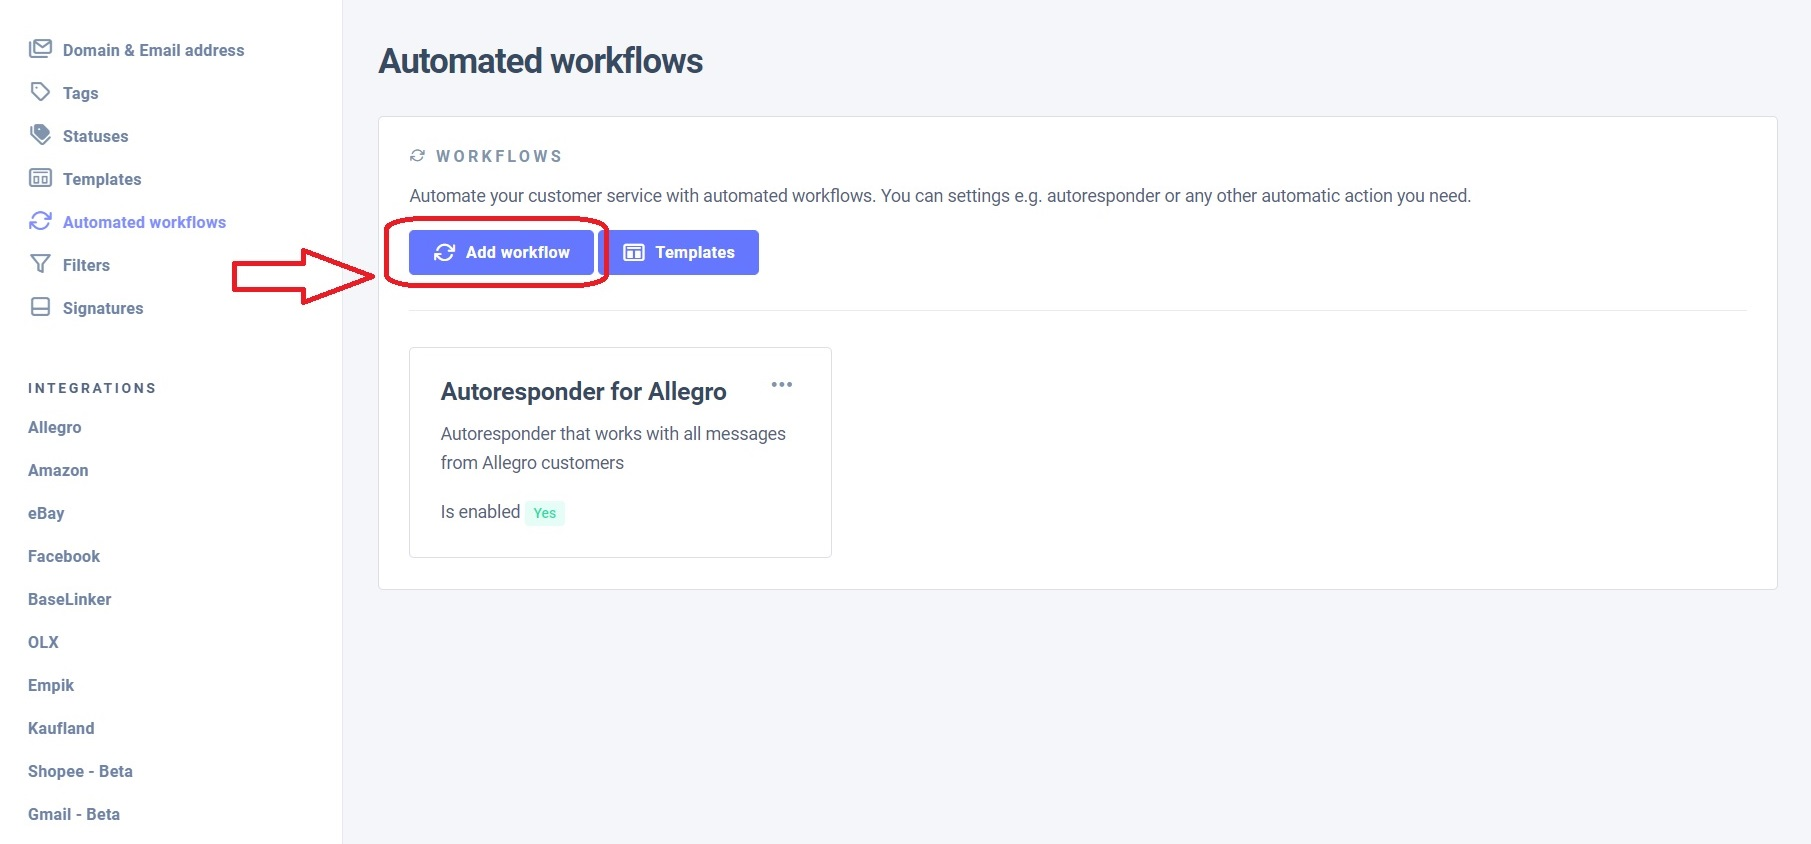
Task: Click the Signatures icon in sidebar
Action: point(40,307)
